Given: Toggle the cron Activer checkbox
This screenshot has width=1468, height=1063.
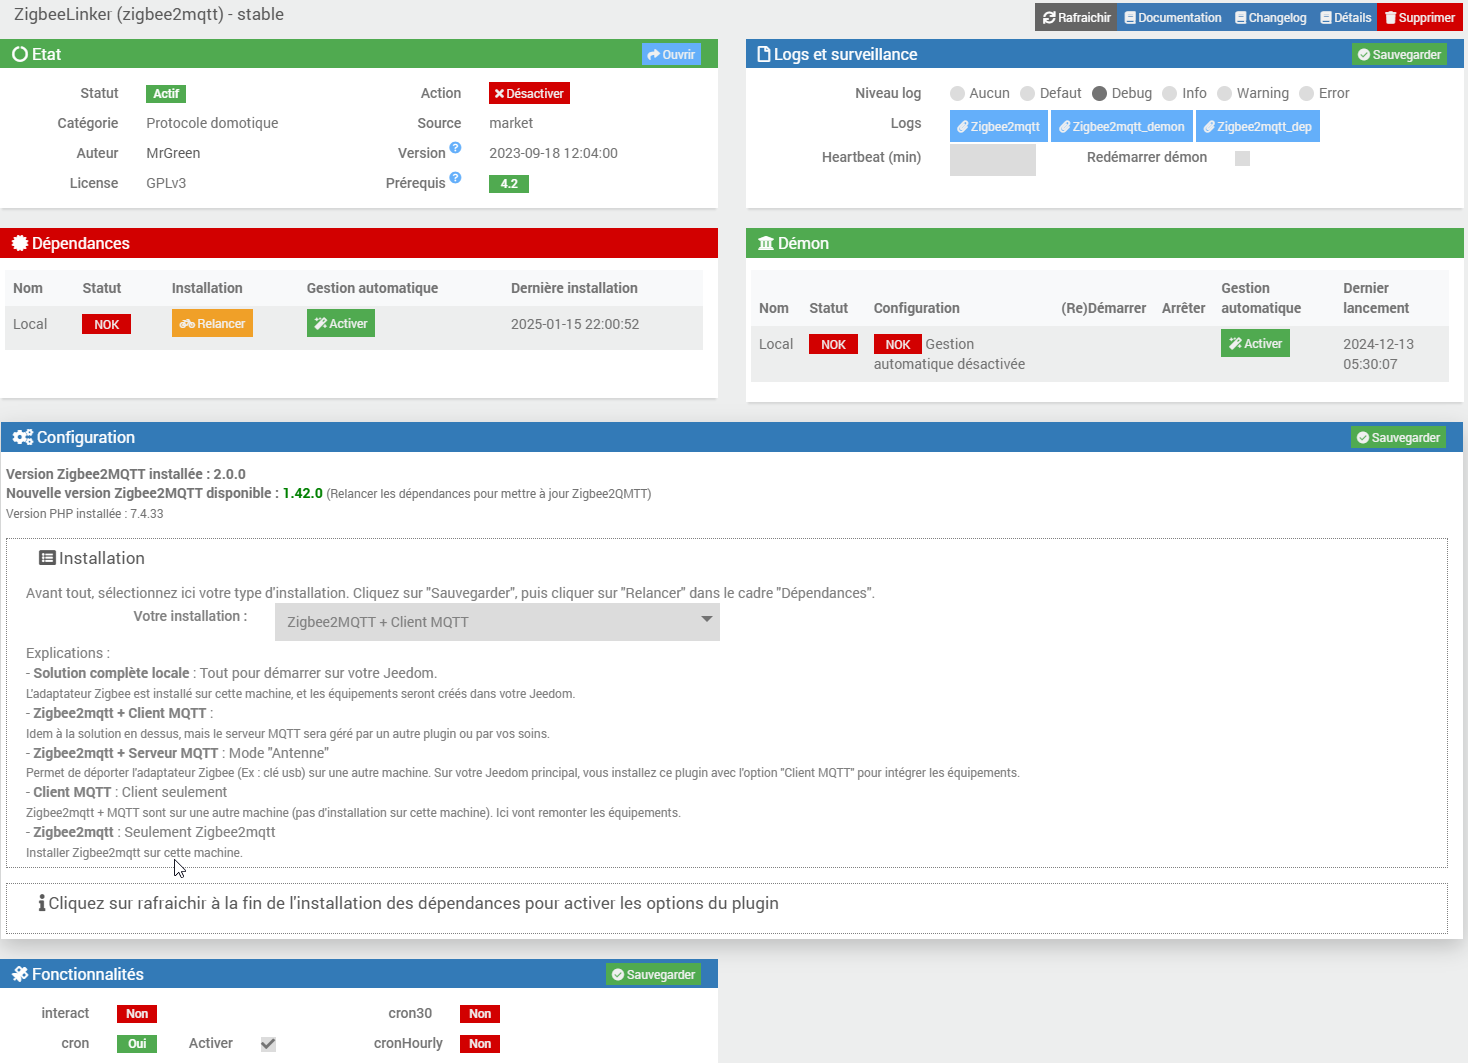Looking at the screenshot, I should pos(268,1044).
